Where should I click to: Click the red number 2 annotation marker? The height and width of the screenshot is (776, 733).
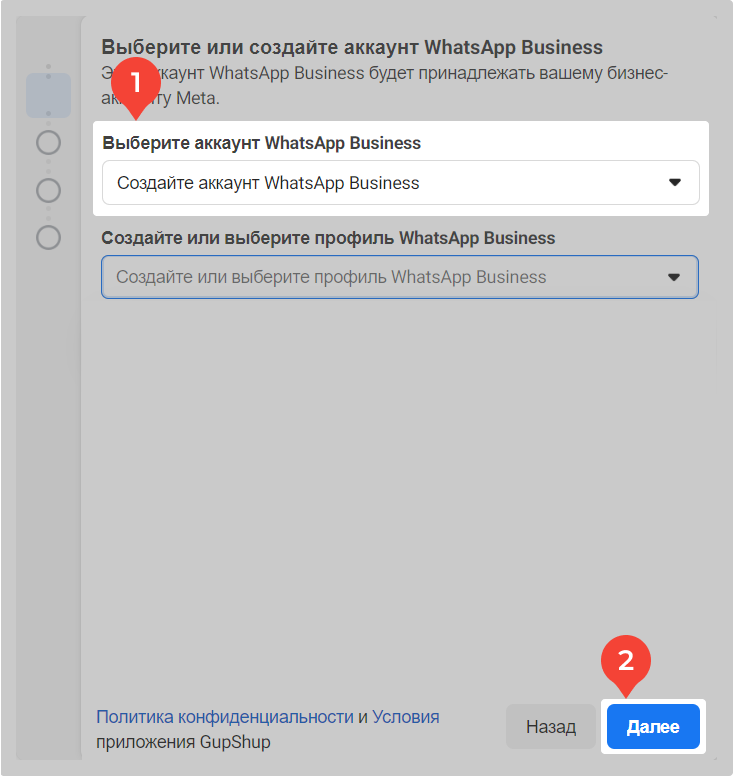pos(625,661)
